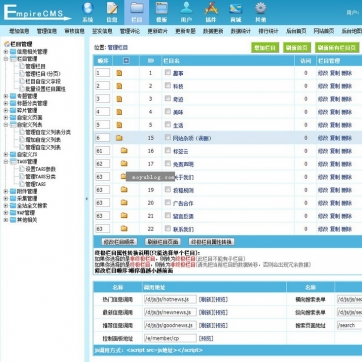Click the folder icon in row ID 22
This screenshot has height=362, width=362.
pos(124,229)
